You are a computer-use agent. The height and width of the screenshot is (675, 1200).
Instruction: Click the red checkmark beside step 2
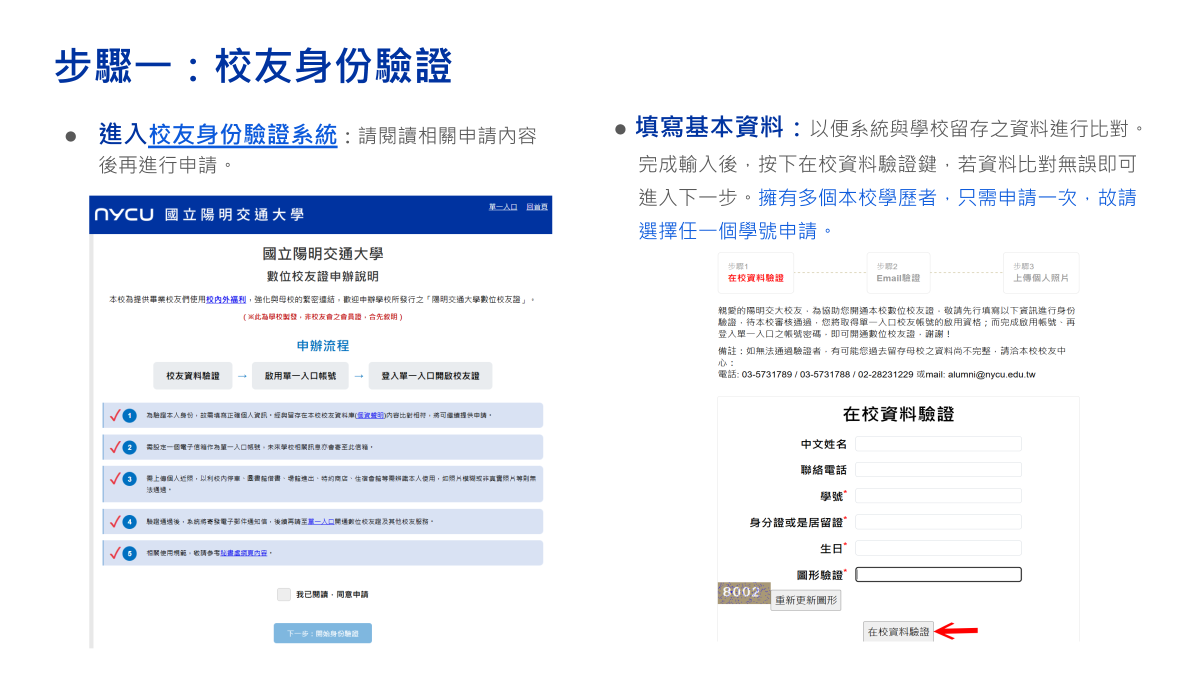tap(113, 445)
